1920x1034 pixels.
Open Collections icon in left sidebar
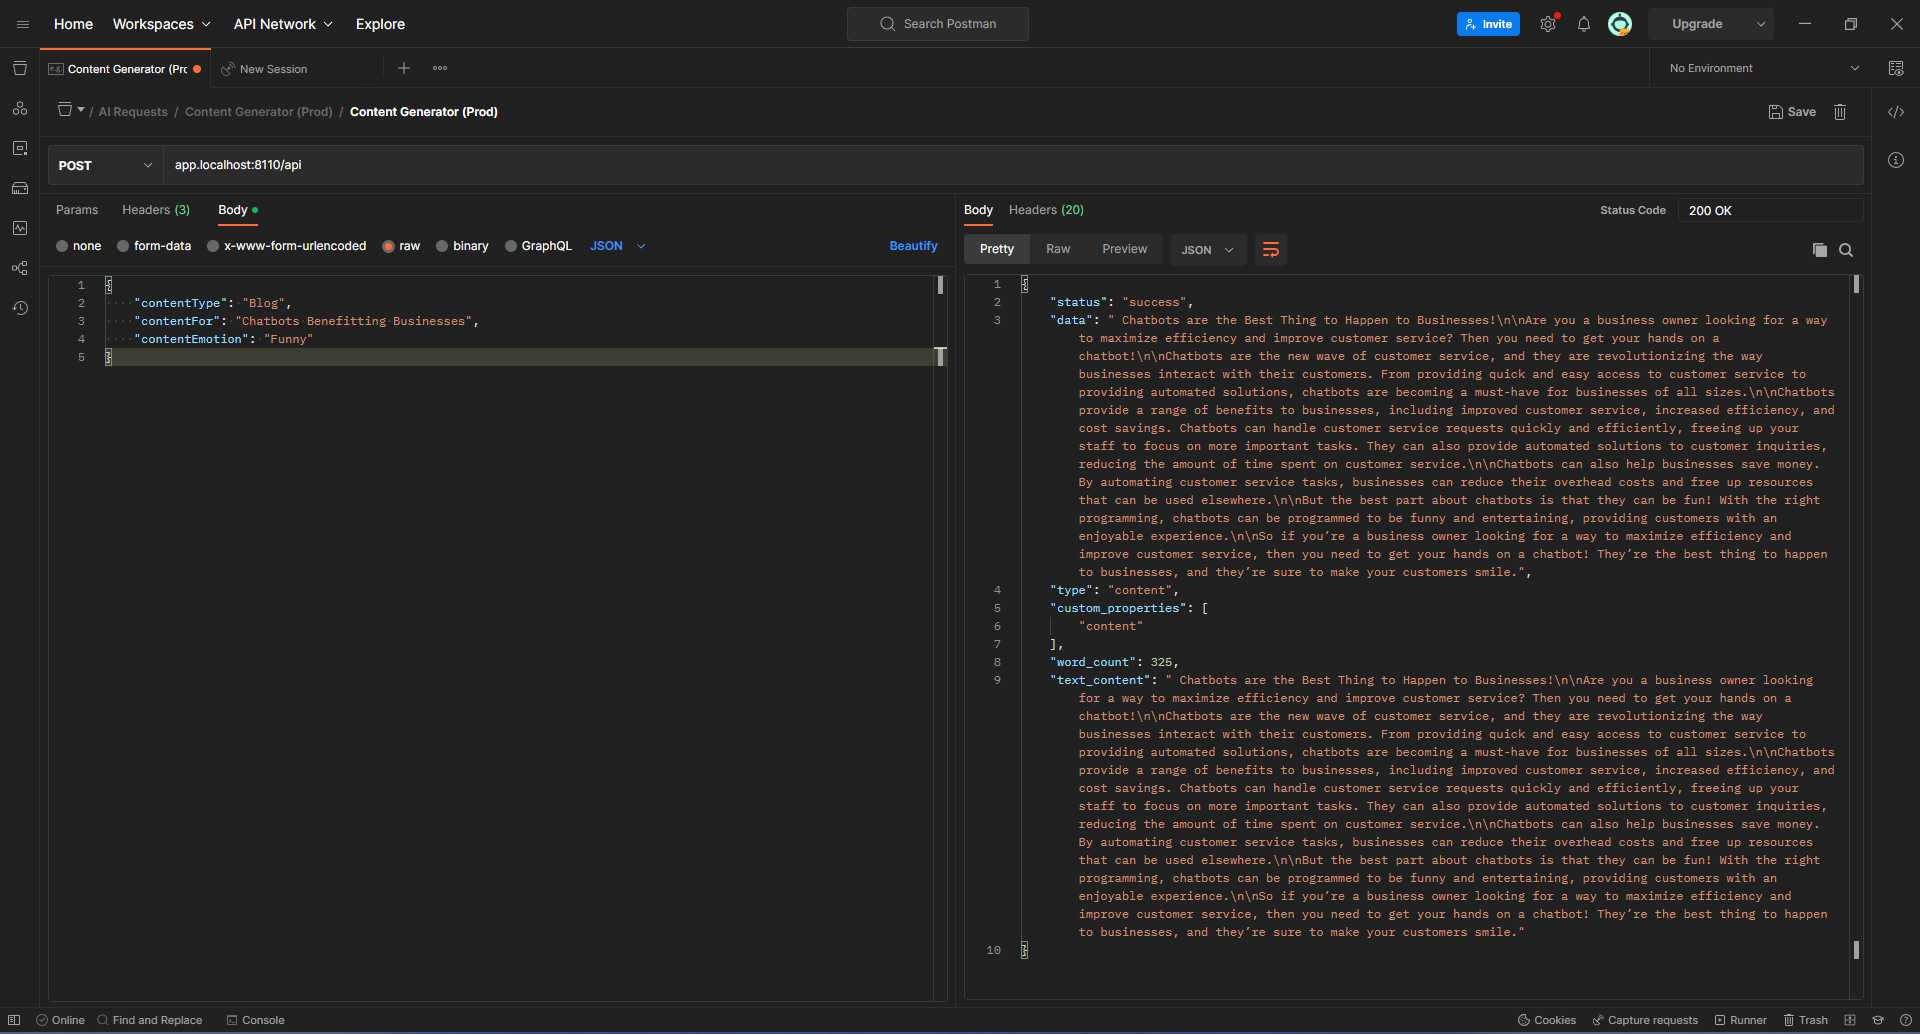(x=20, y=68)
